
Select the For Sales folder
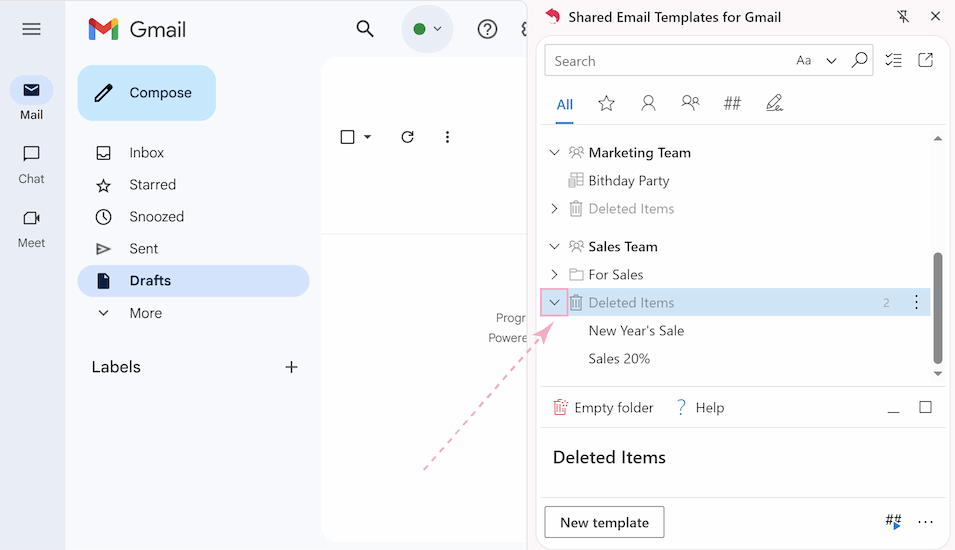(736, 275)
